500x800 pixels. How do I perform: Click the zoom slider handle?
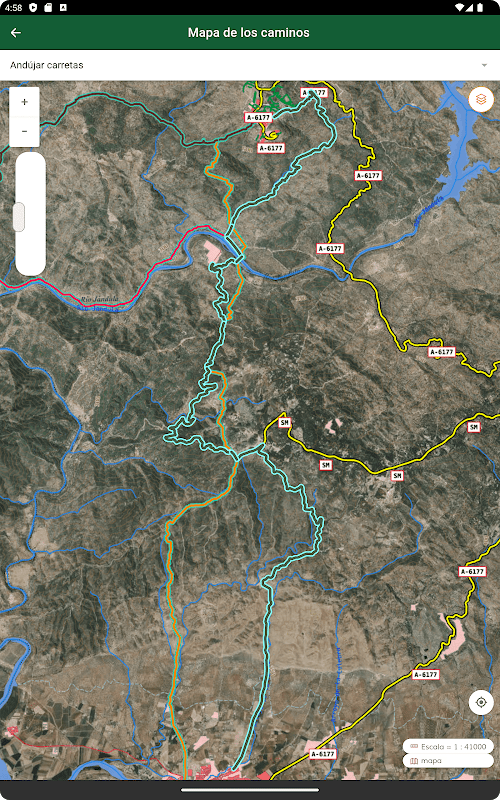19,217
